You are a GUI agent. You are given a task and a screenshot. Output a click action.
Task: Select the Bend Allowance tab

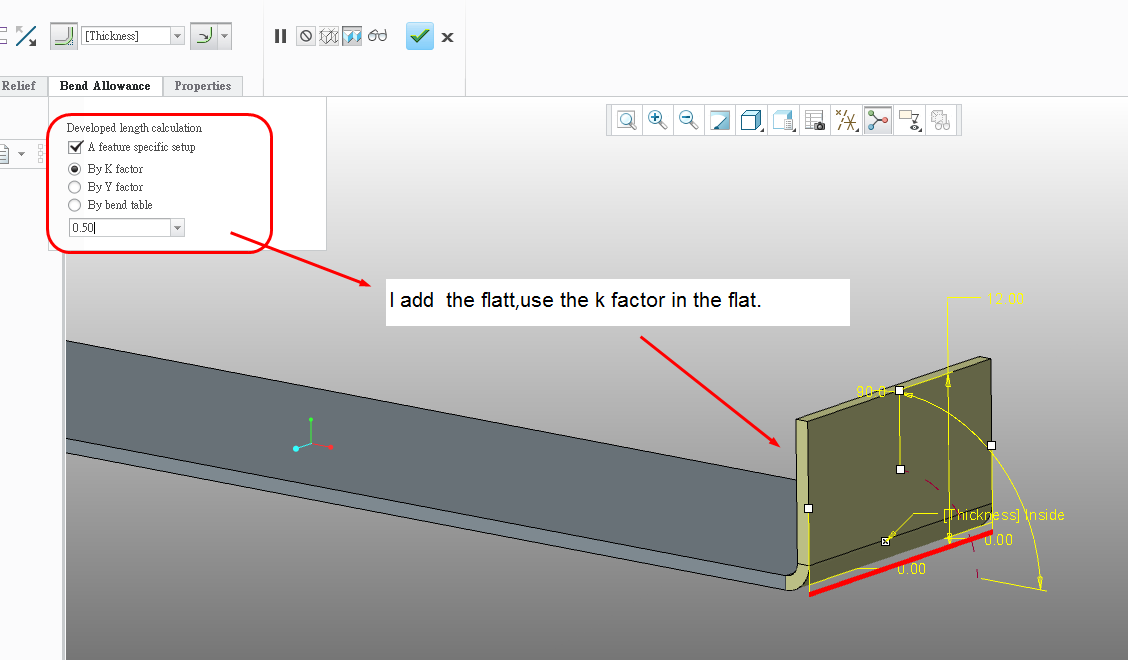(x=105, y=86)
